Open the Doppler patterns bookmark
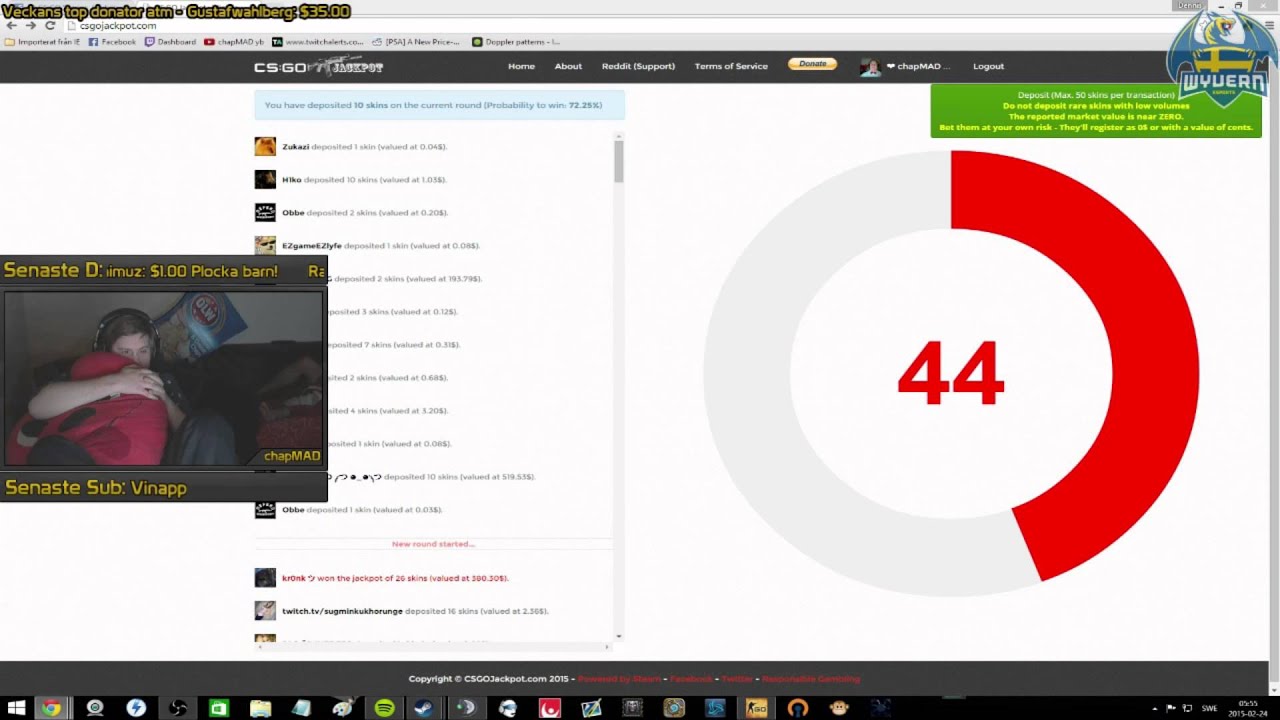 point(516,42)
